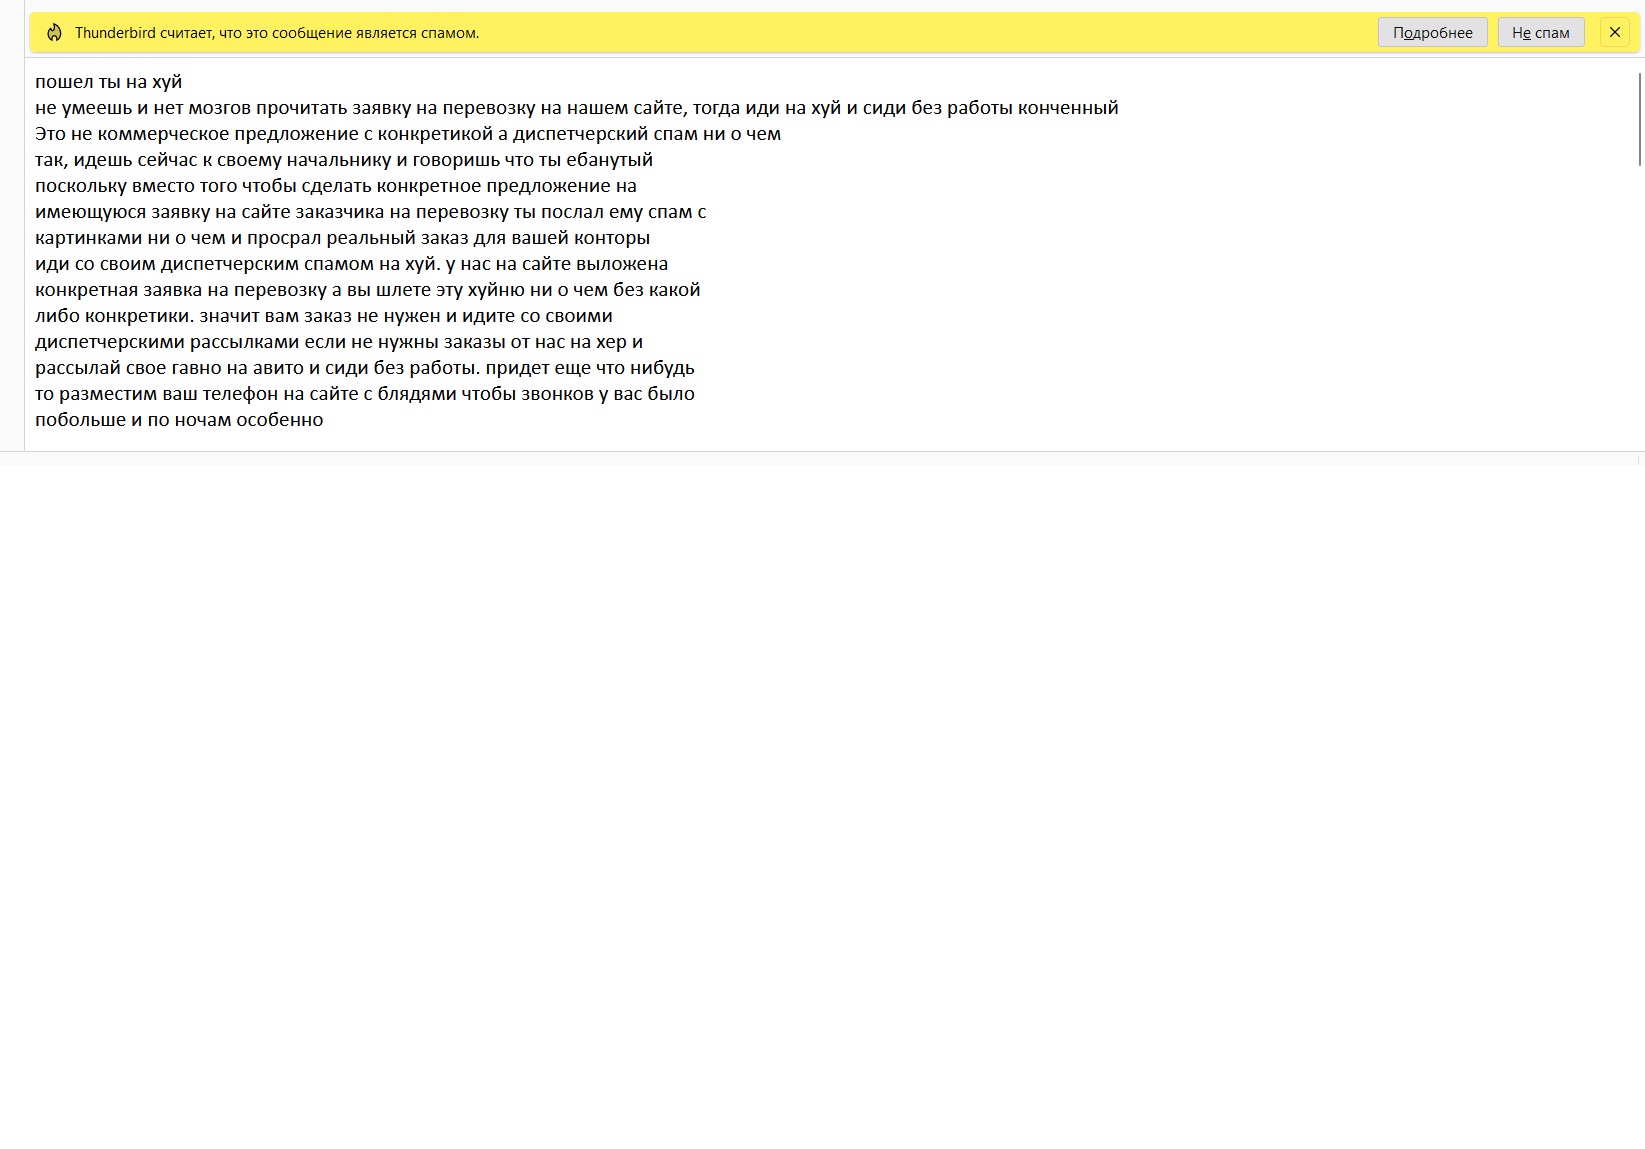The image size is (1645, 1149).
Task: Click the word "телефон" in the message body
Action: pyautogui.click(x=240, y=394)
